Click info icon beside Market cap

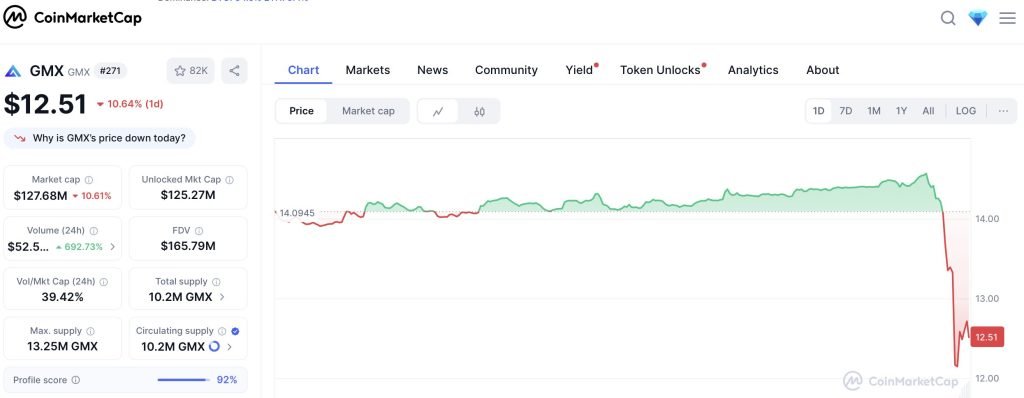point(89,180)
